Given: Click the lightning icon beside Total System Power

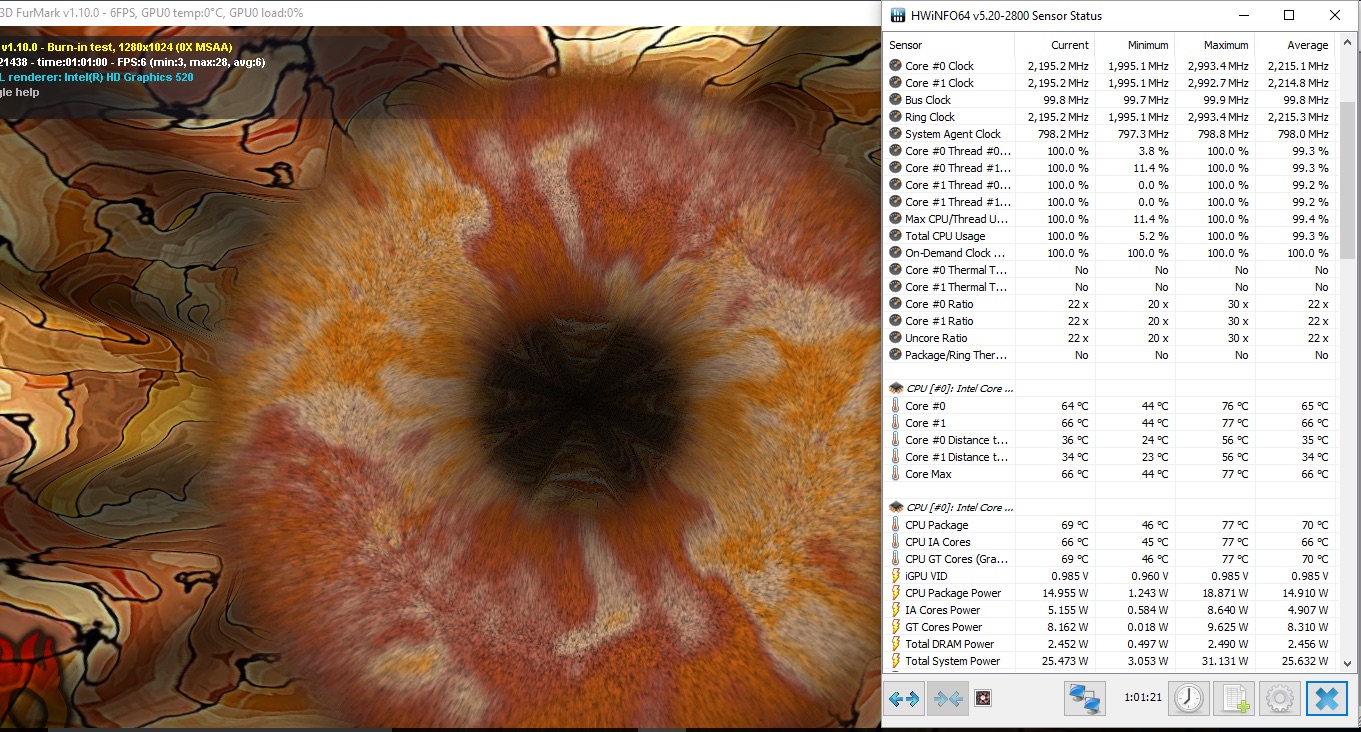Looking at the screenshot, I should point(895,661).
